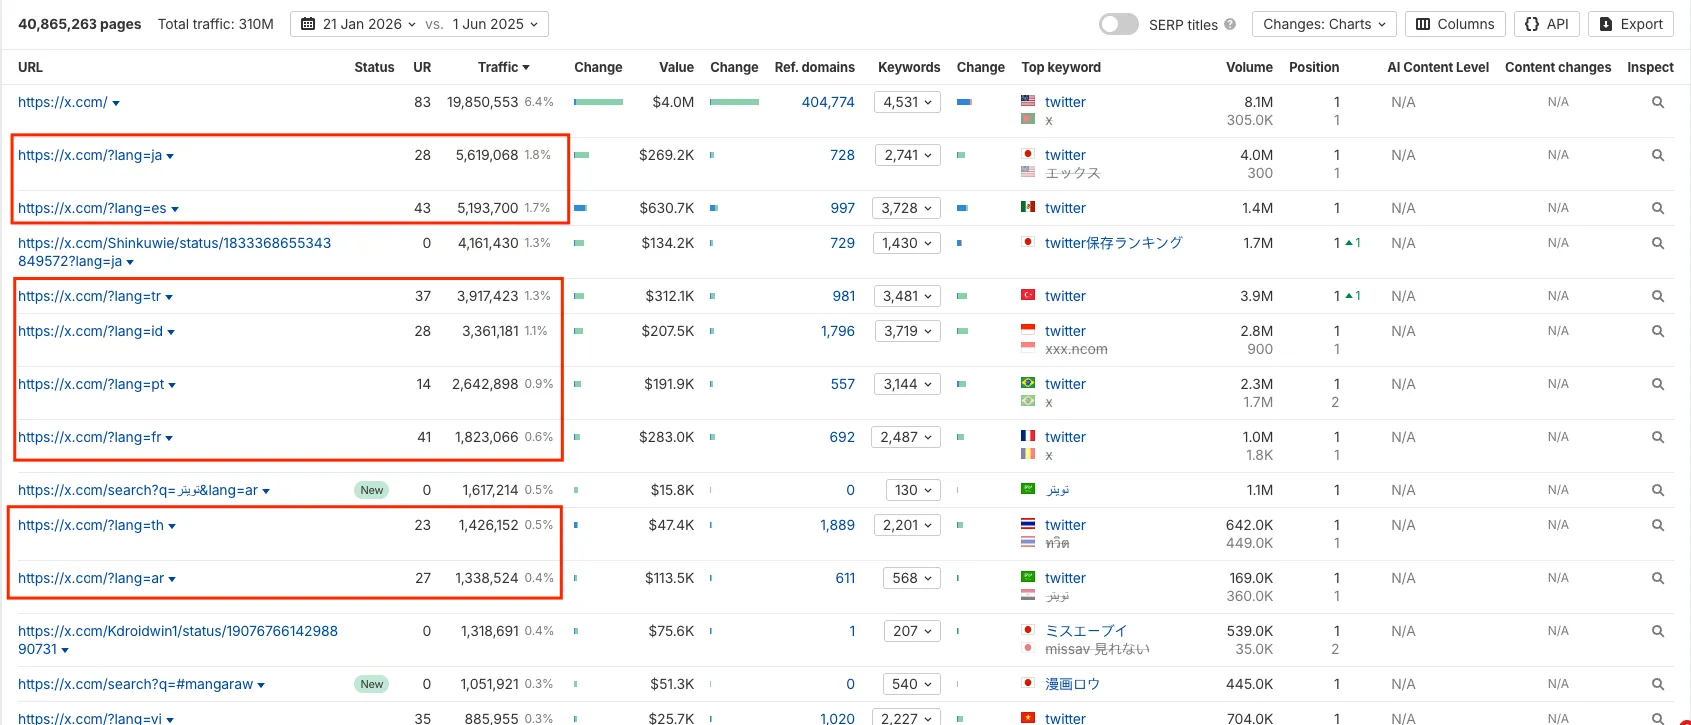Viewport: 1691px width, 725px height.
Task: Open the https://x.com/?lang=ja link
Action: 89,155
